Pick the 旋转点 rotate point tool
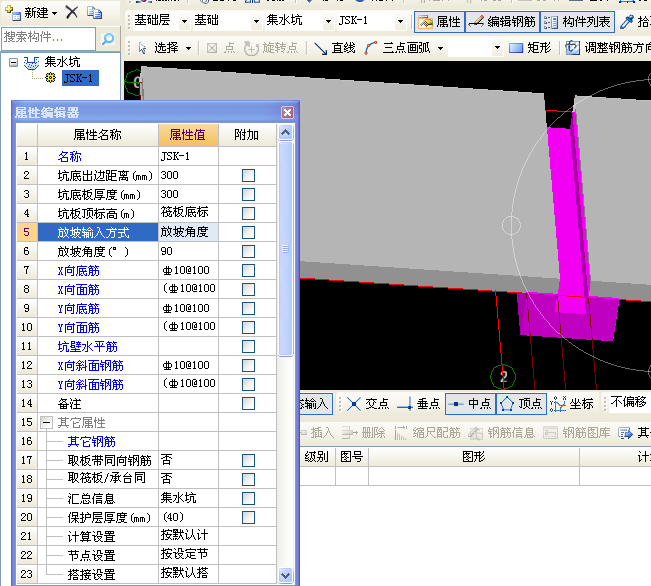The width and height of the screenshot is (651, 586). tap(271, 48)
